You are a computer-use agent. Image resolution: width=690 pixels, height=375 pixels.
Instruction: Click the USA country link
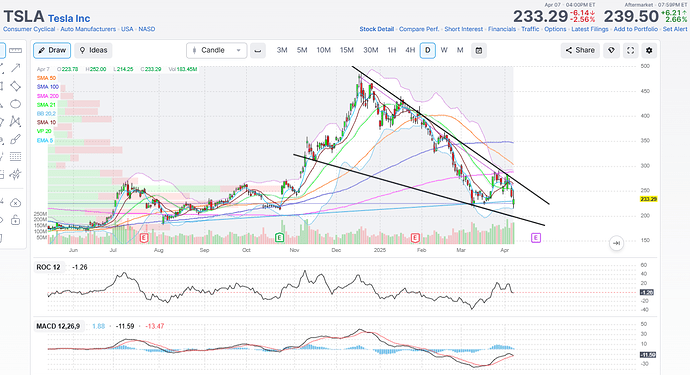pyautogui.click(x=127, y=29)
